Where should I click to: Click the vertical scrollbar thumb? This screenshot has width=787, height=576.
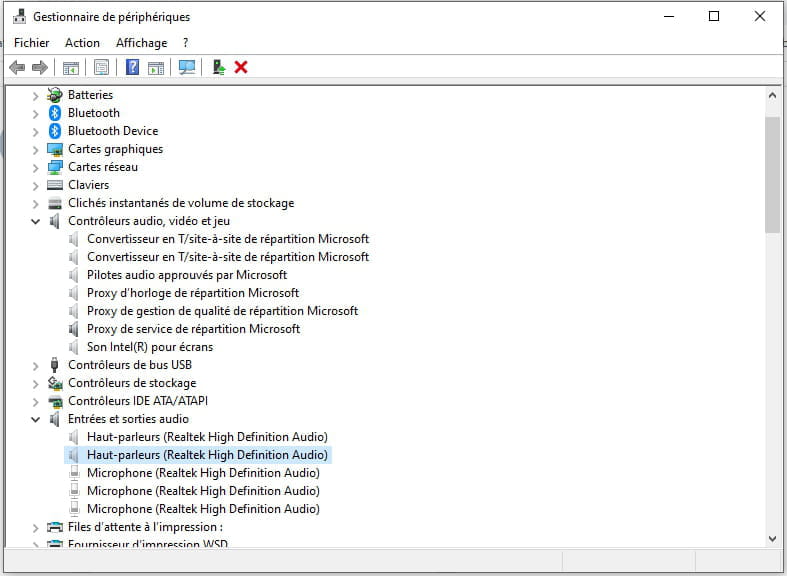tap(772, 175)
